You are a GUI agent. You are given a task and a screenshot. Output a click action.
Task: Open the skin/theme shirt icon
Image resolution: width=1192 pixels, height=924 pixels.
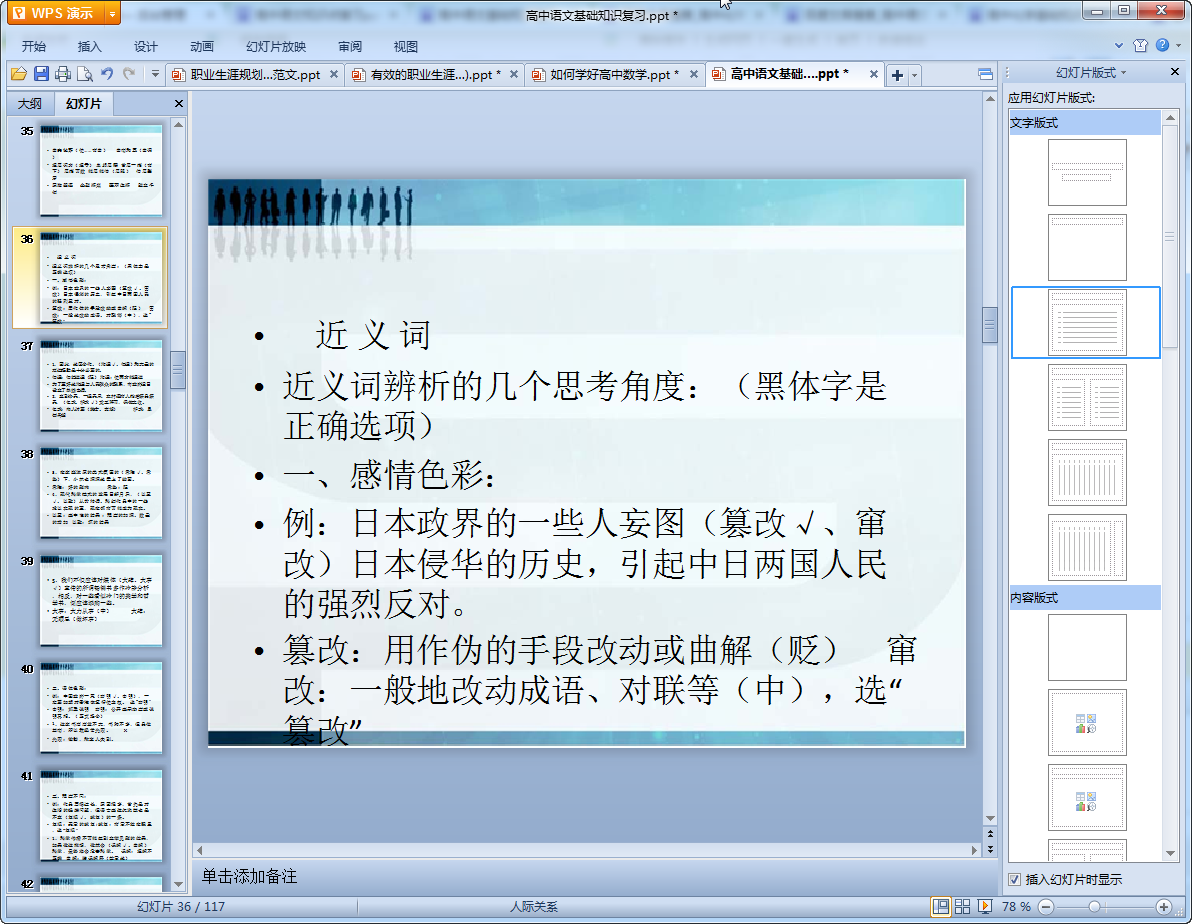click(1140, 46)
